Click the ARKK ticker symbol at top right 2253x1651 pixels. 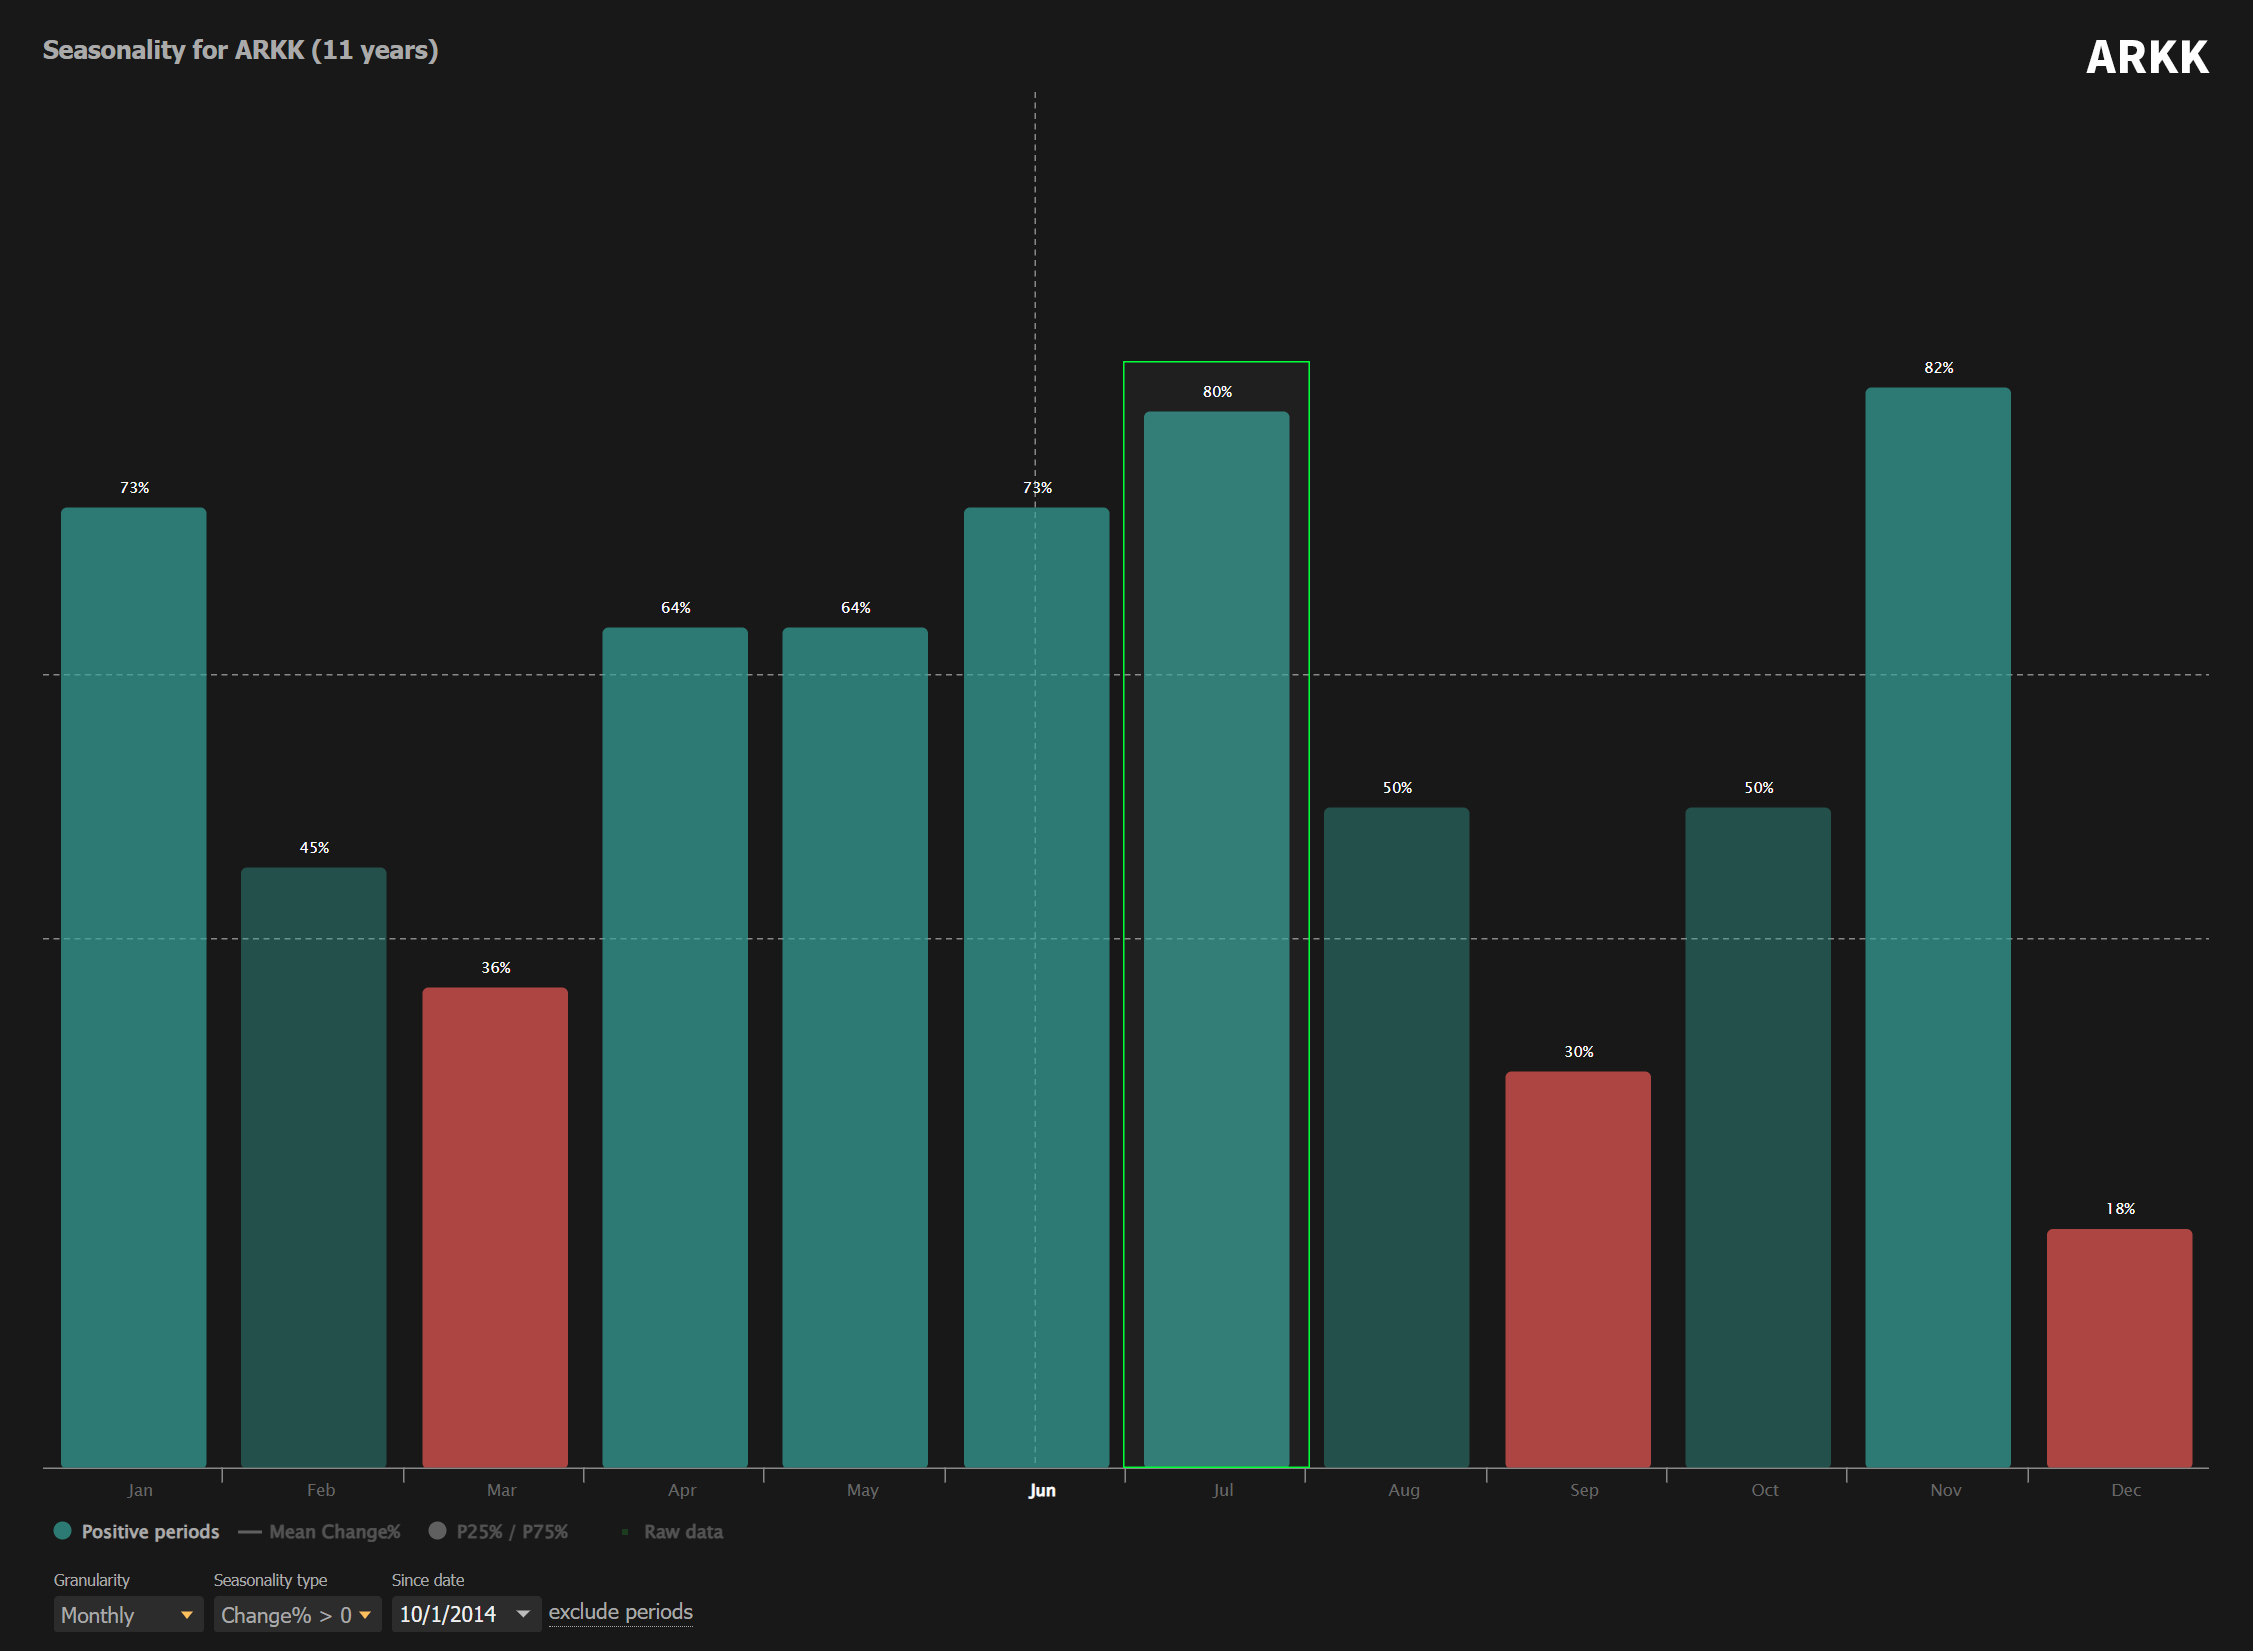click(x=2147, y=57)
